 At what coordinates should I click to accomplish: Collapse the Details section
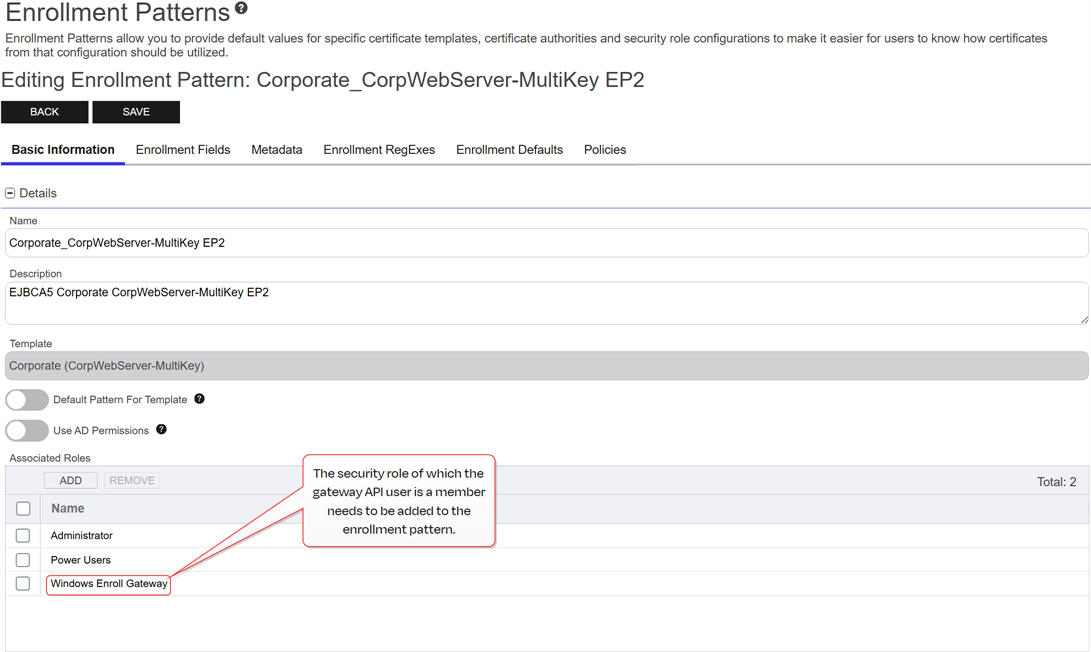(10, 193)
